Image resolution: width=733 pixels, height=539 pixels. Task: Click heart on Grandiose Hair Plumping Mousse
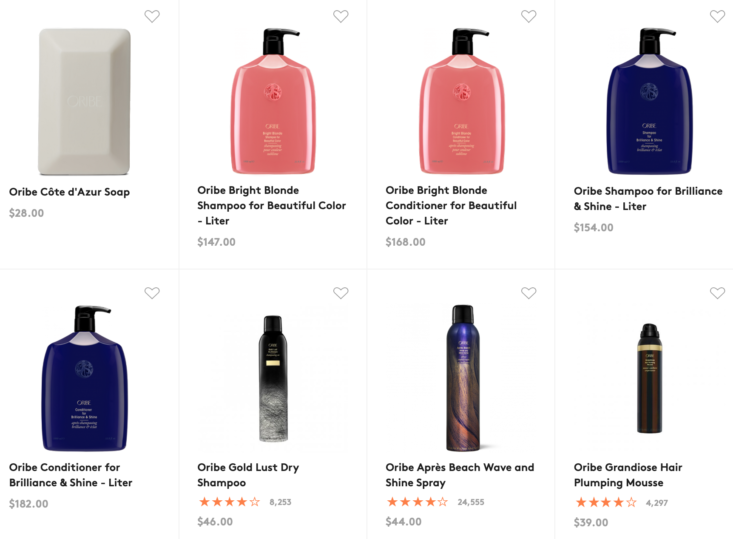coord(717,293)
